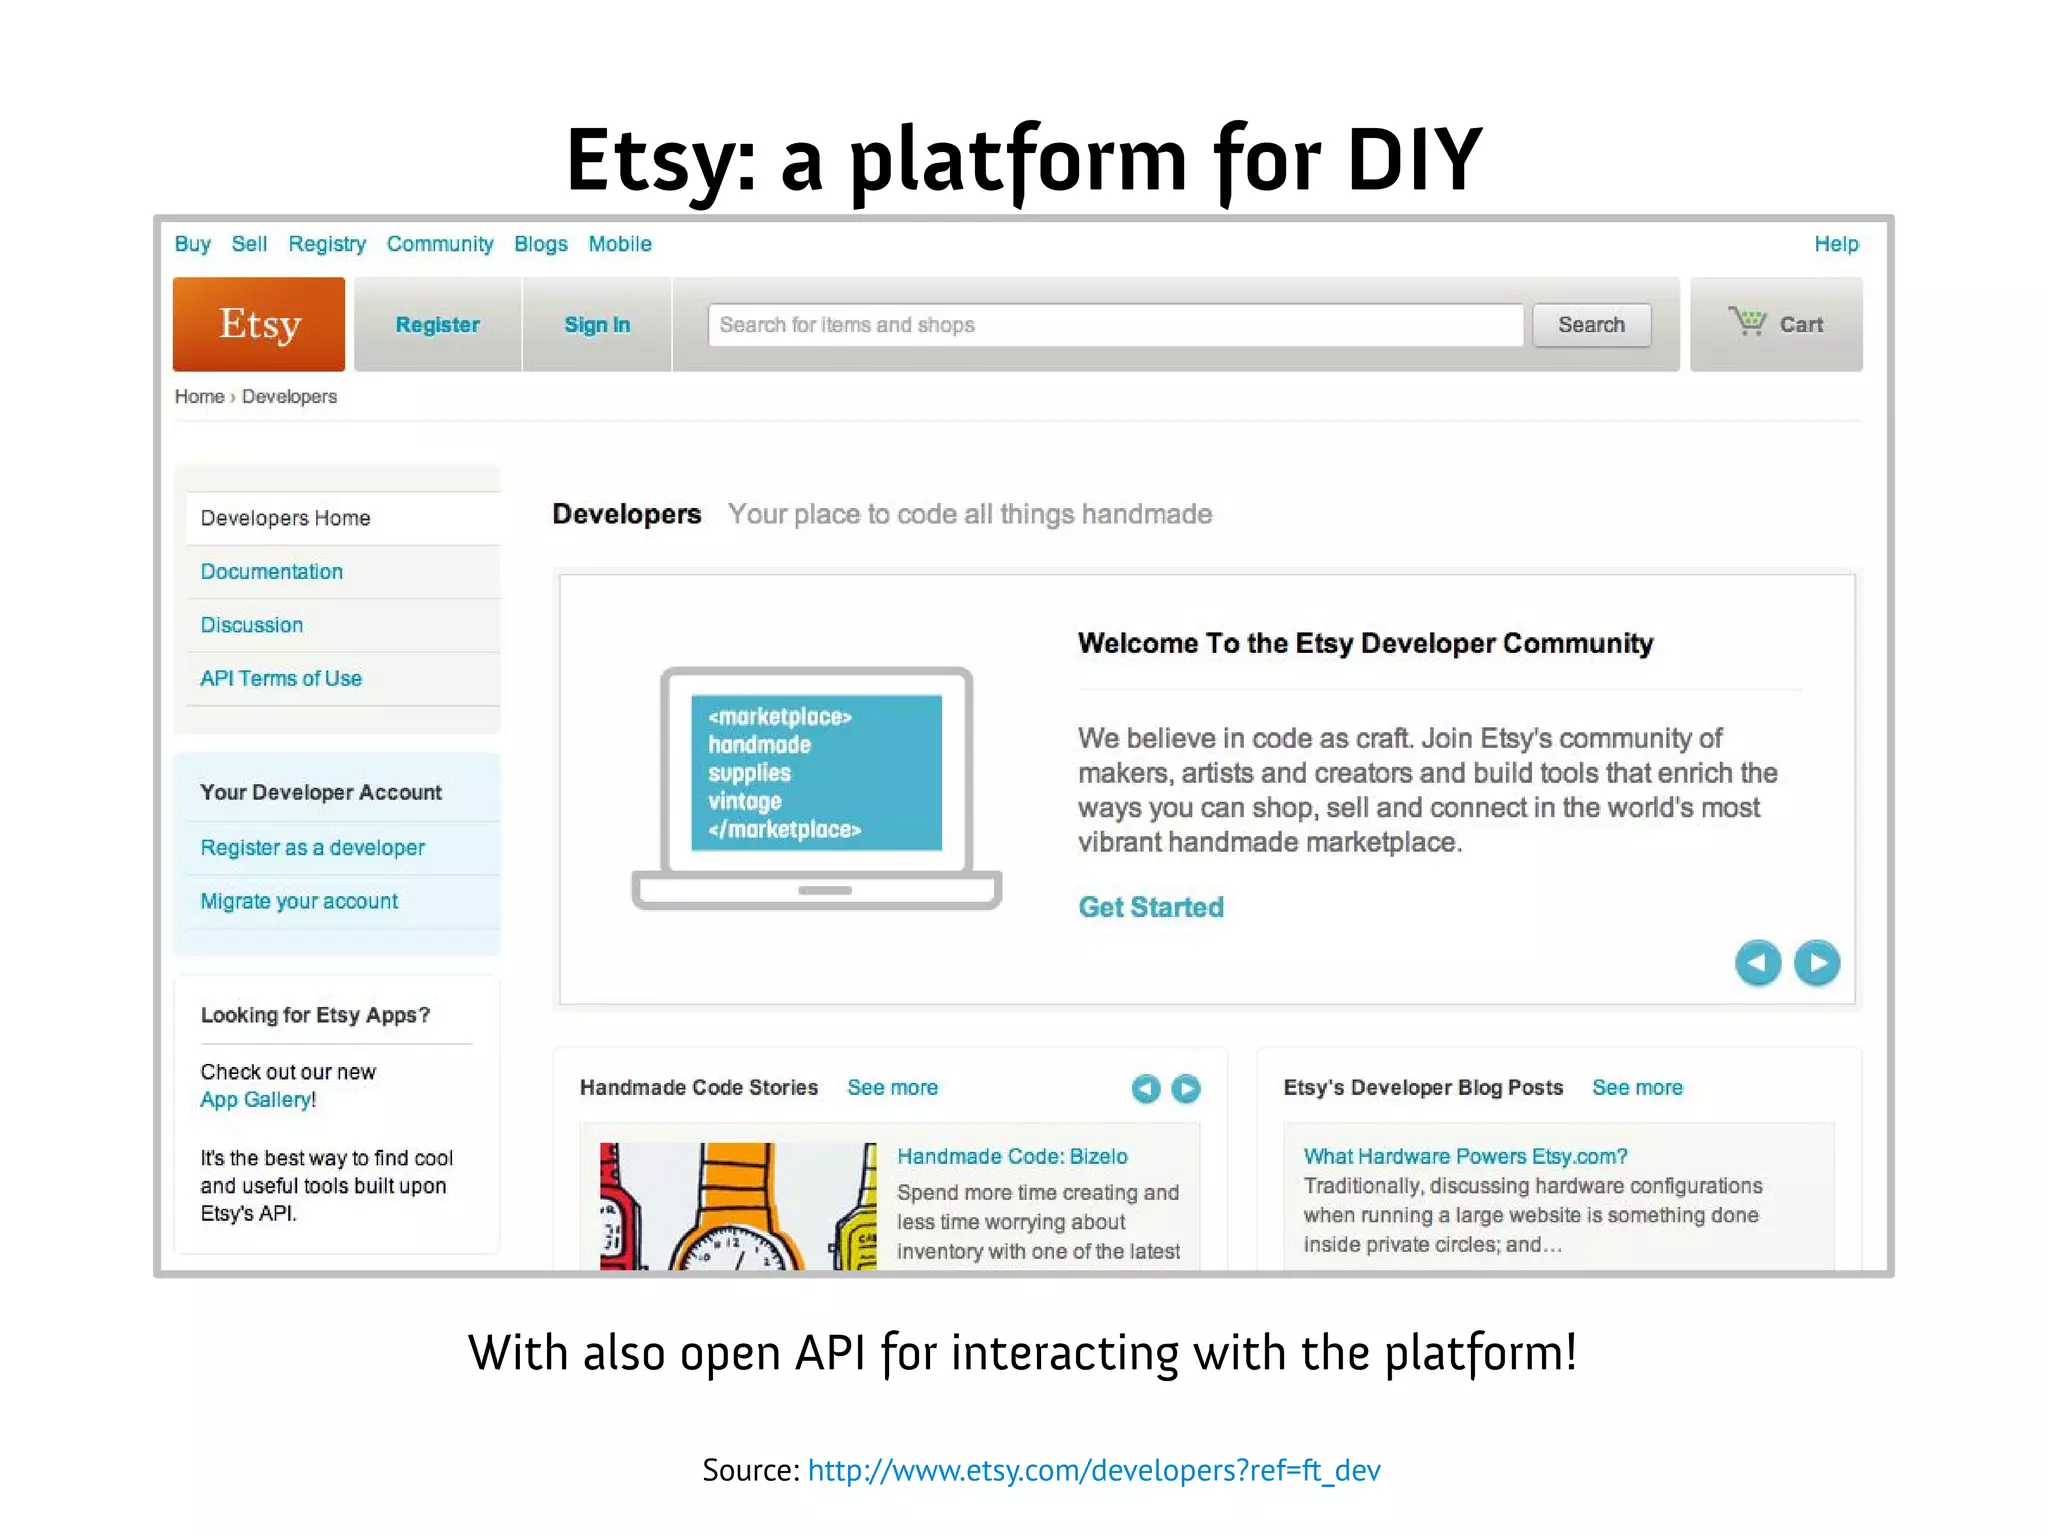
Task: Open What Hardware Powers Etsy.com post
Action: (x=1465, y=1156)
